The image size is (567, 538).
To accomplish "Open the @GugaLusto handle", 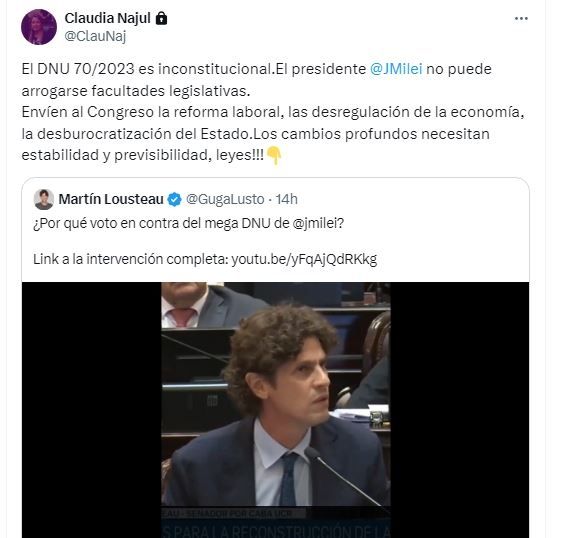I will [x=225, y=199].
